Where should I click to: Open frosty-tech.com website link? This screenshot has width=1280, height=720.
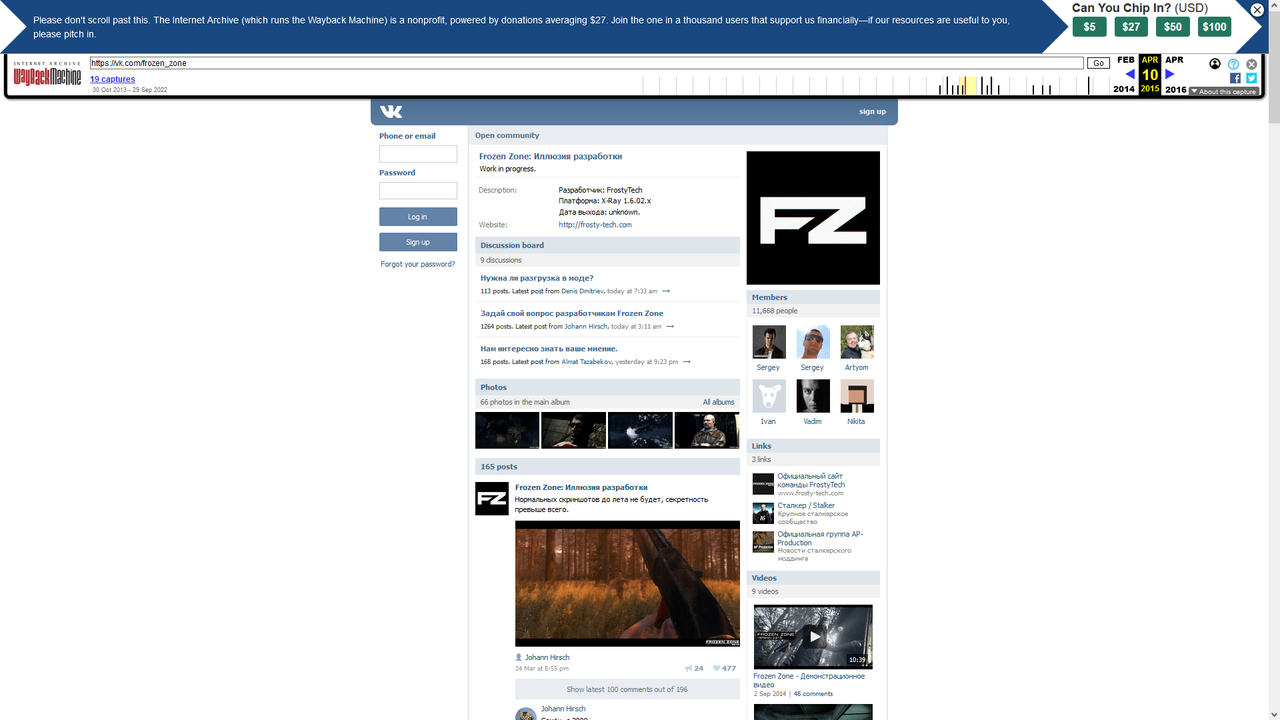(x=595, y=225)
